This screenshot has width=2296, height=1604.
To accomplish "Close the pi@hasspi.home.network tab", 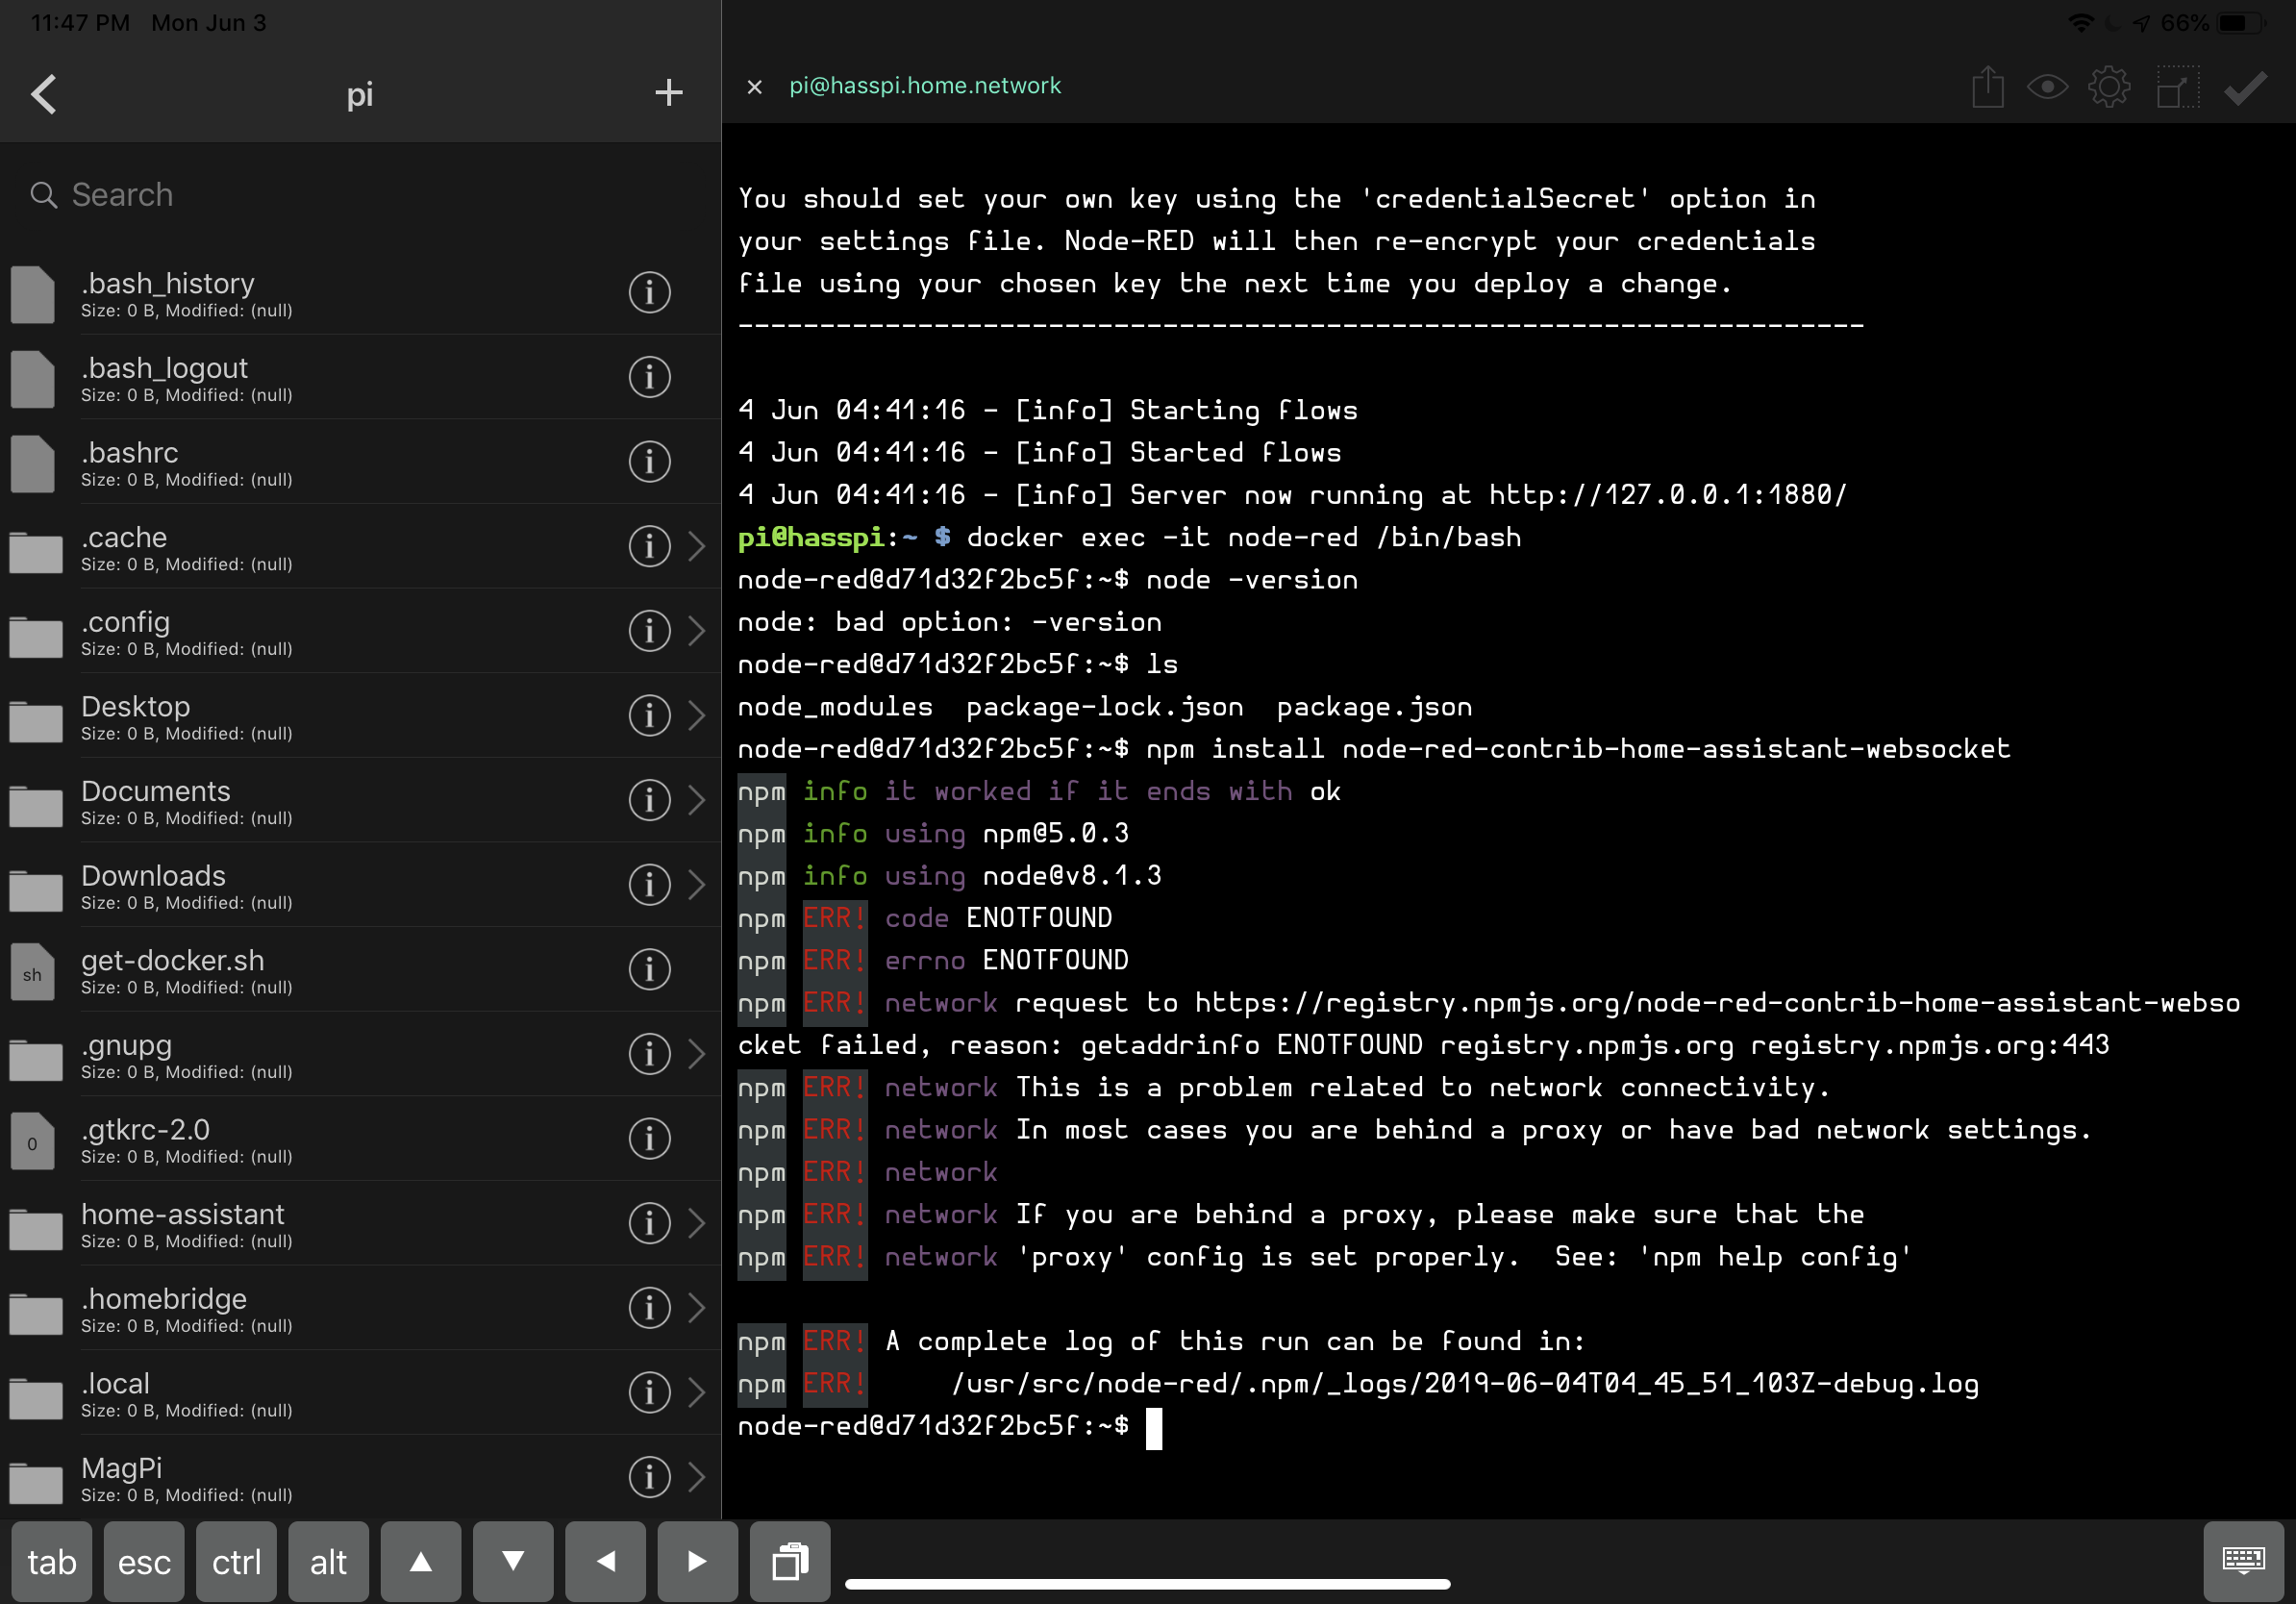I will click(755, 87).
